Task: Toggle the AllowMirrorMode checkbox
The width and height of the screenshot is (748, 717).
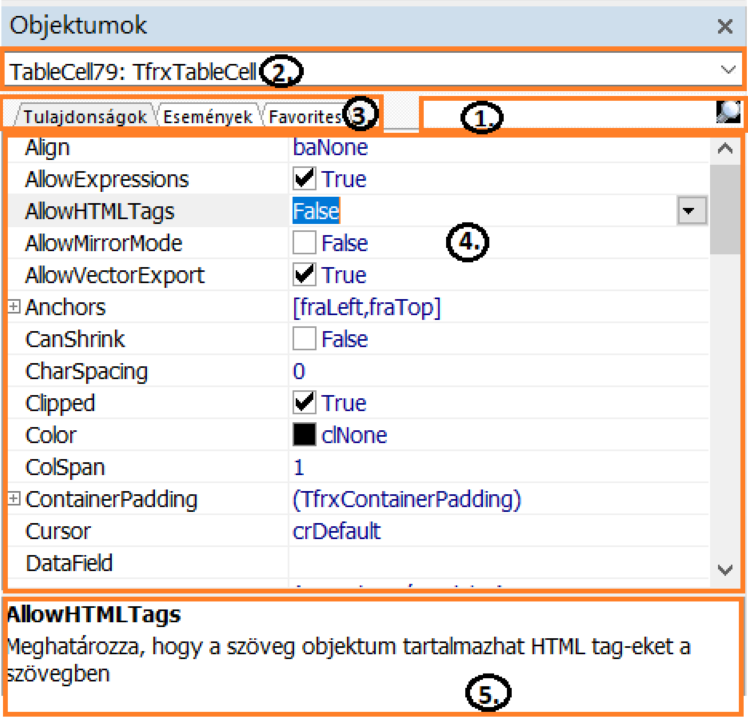Action: click(304, 243)
